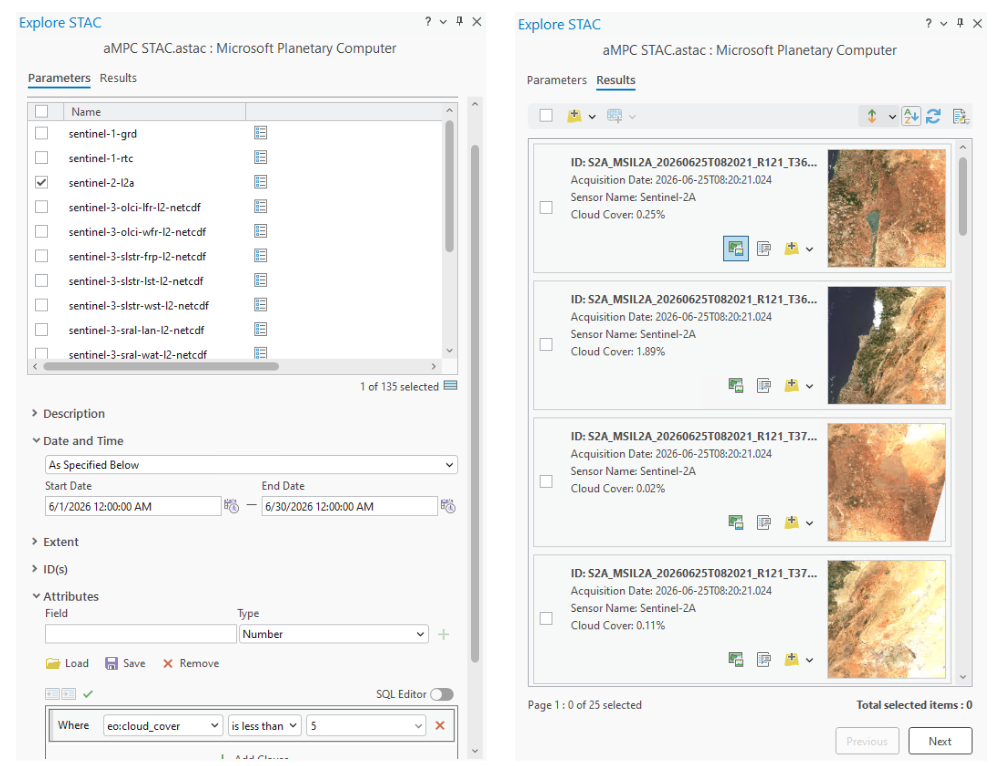1000x766 pixels.
Task: Go to Next results page
Action: 940,741
